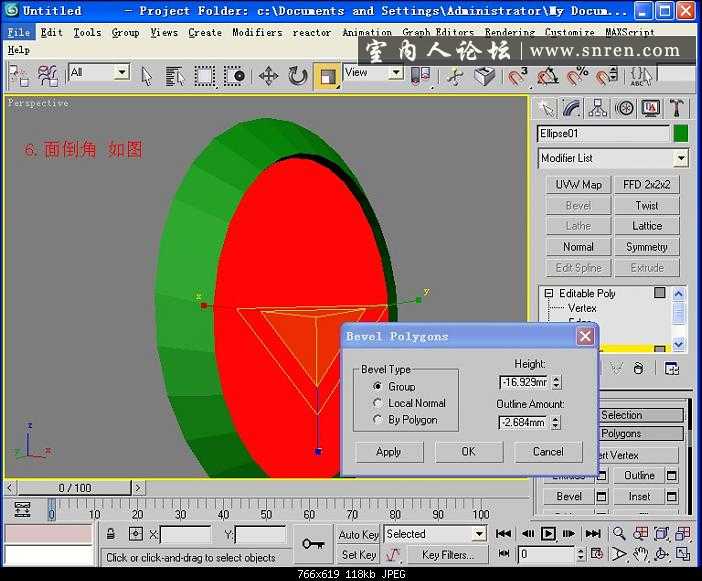Toggle the Spinner Snap icon
Image resolution: width=702 pixels, height=581 pixels.
tap(608, 75)
